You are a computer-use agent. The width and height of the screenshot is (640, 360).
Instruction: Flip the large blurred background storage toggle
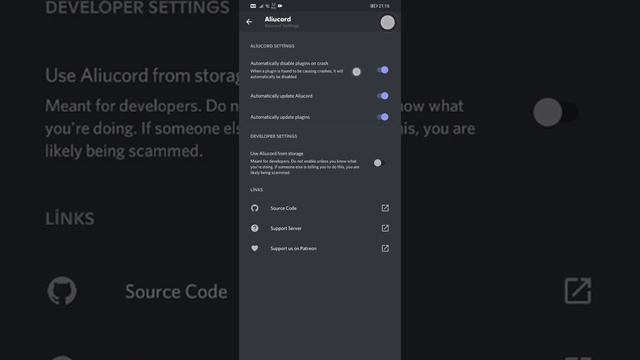[555, 112]
